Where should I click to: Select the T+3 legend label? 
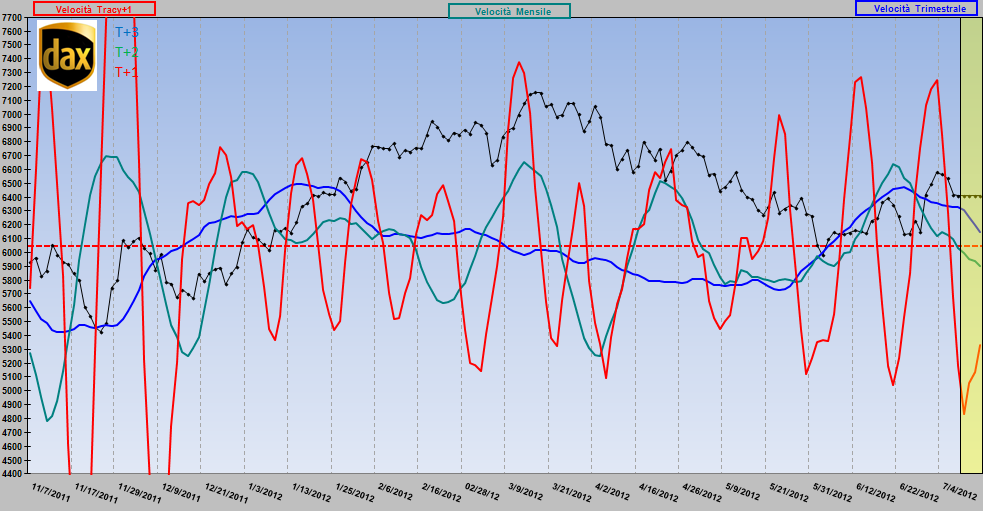click(127, 32)
